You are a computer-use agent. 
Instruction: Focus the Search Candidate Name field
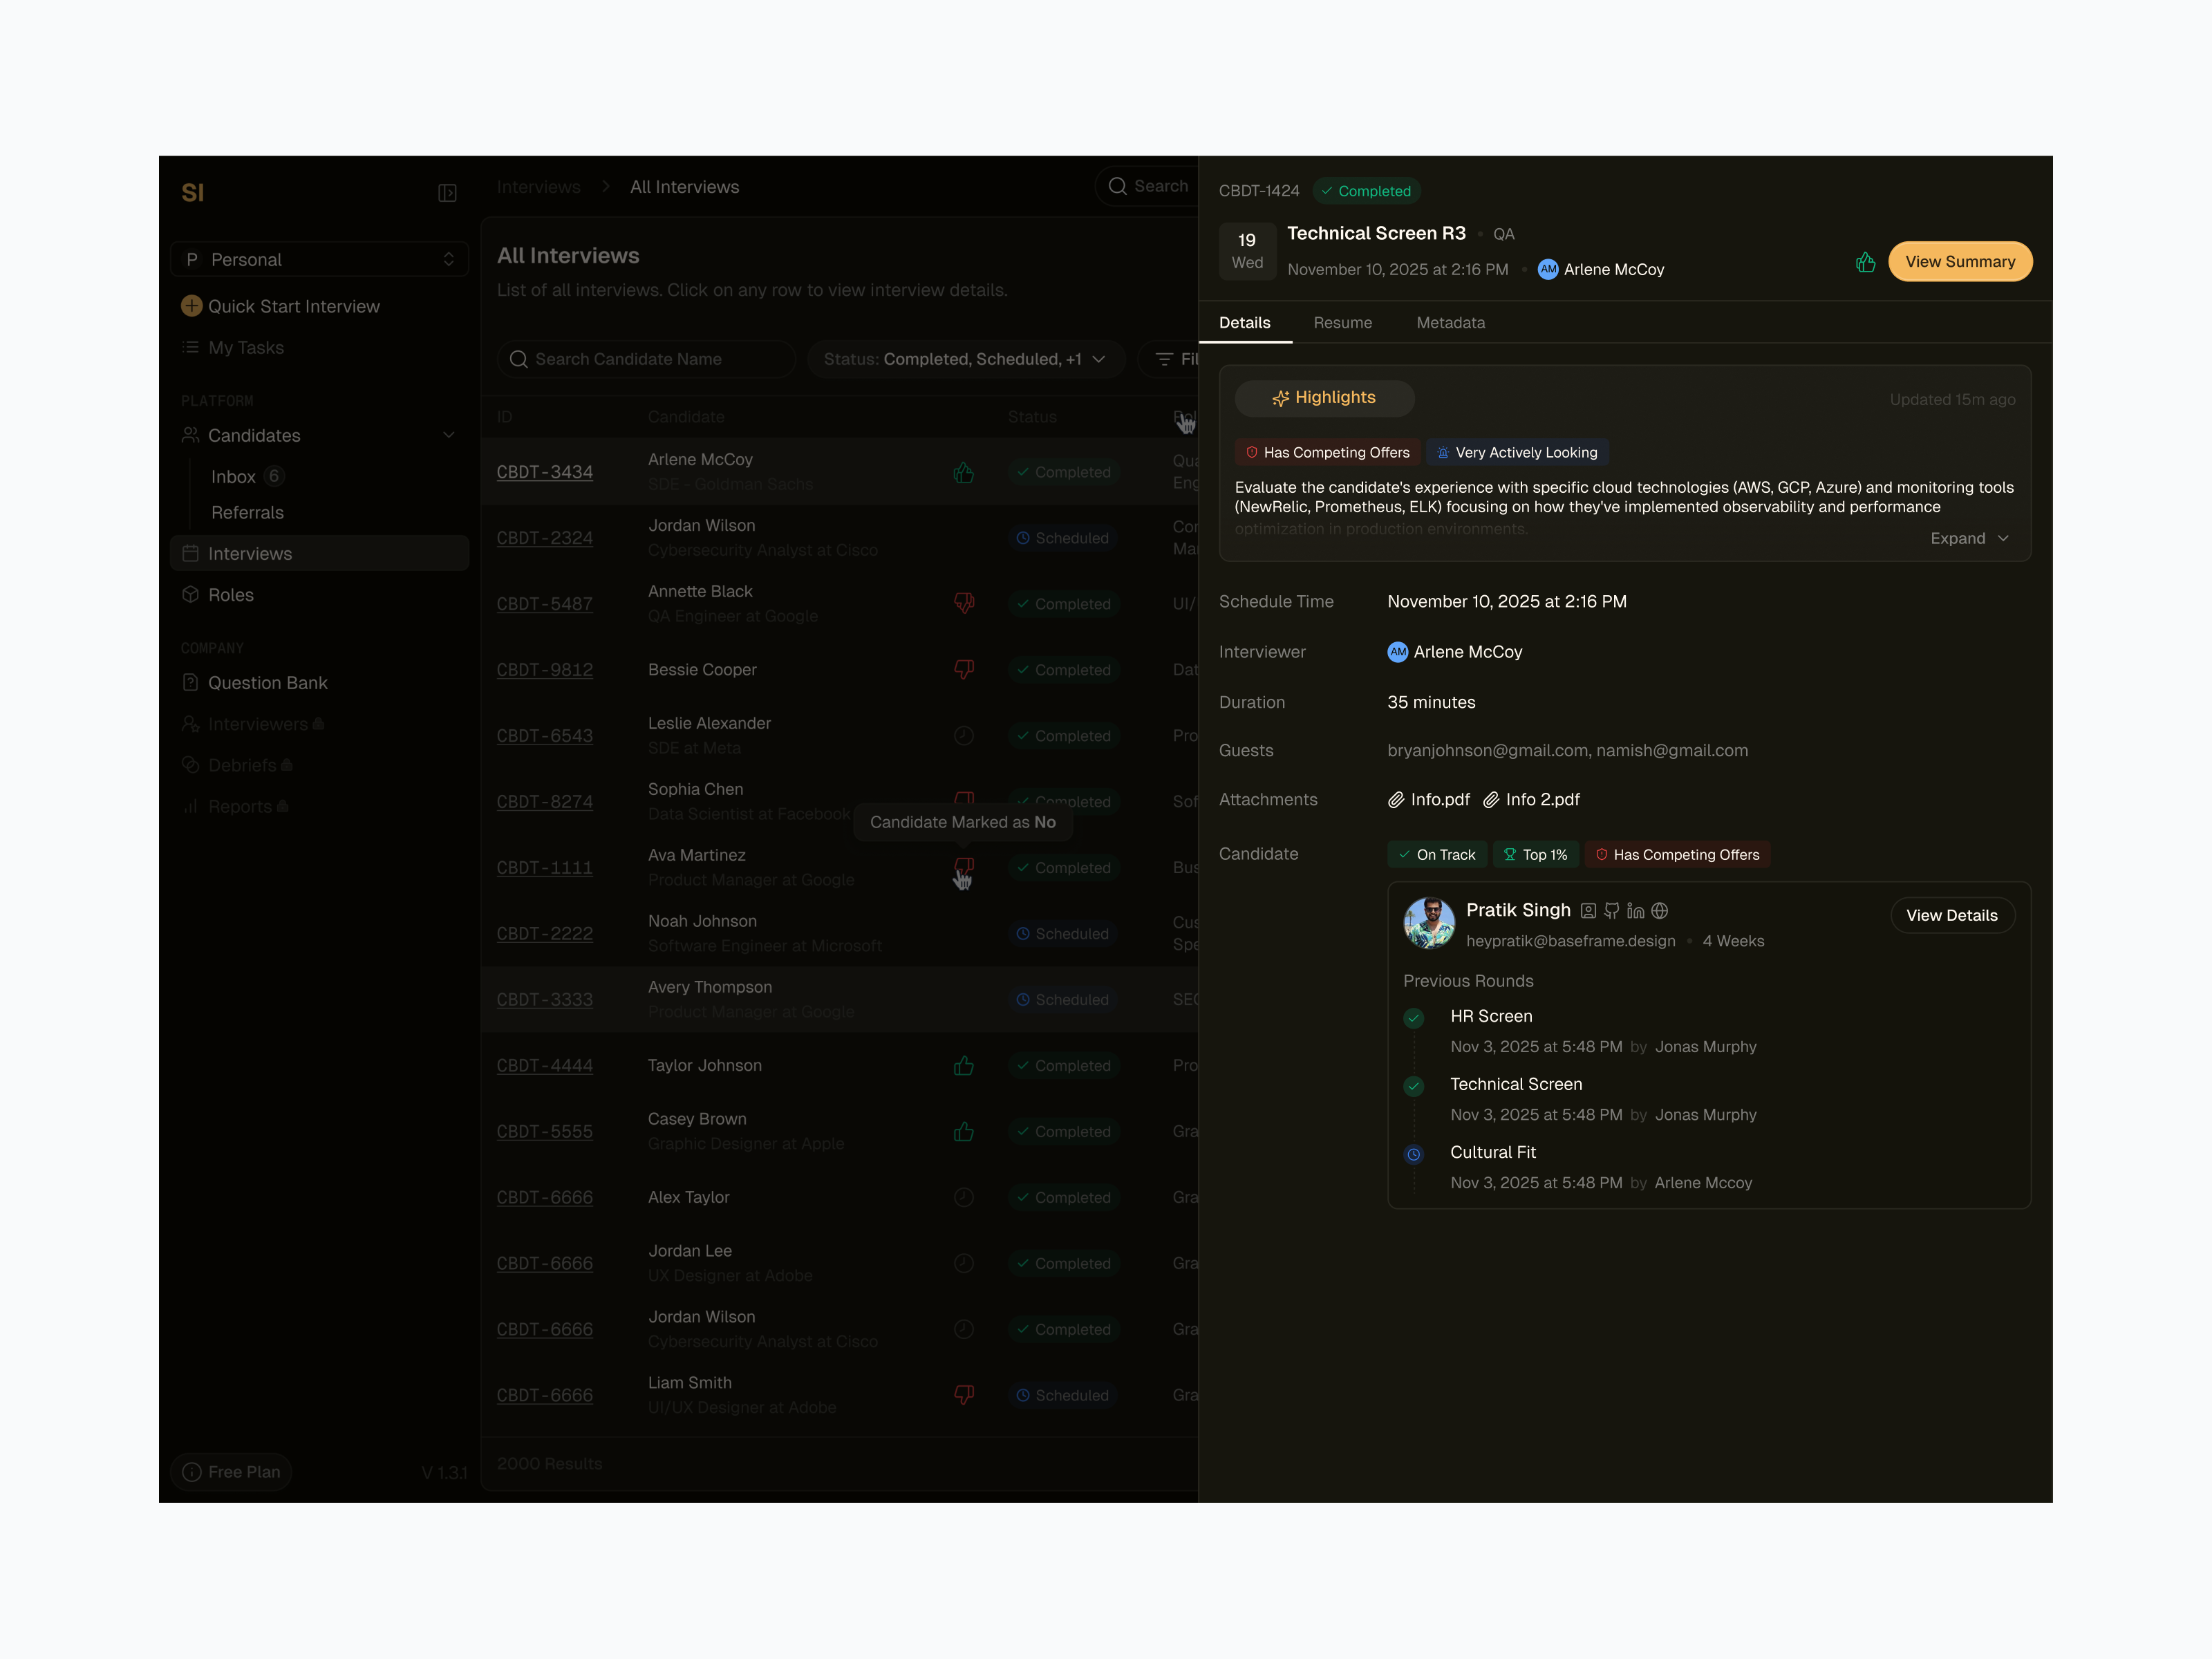point(647,359)
